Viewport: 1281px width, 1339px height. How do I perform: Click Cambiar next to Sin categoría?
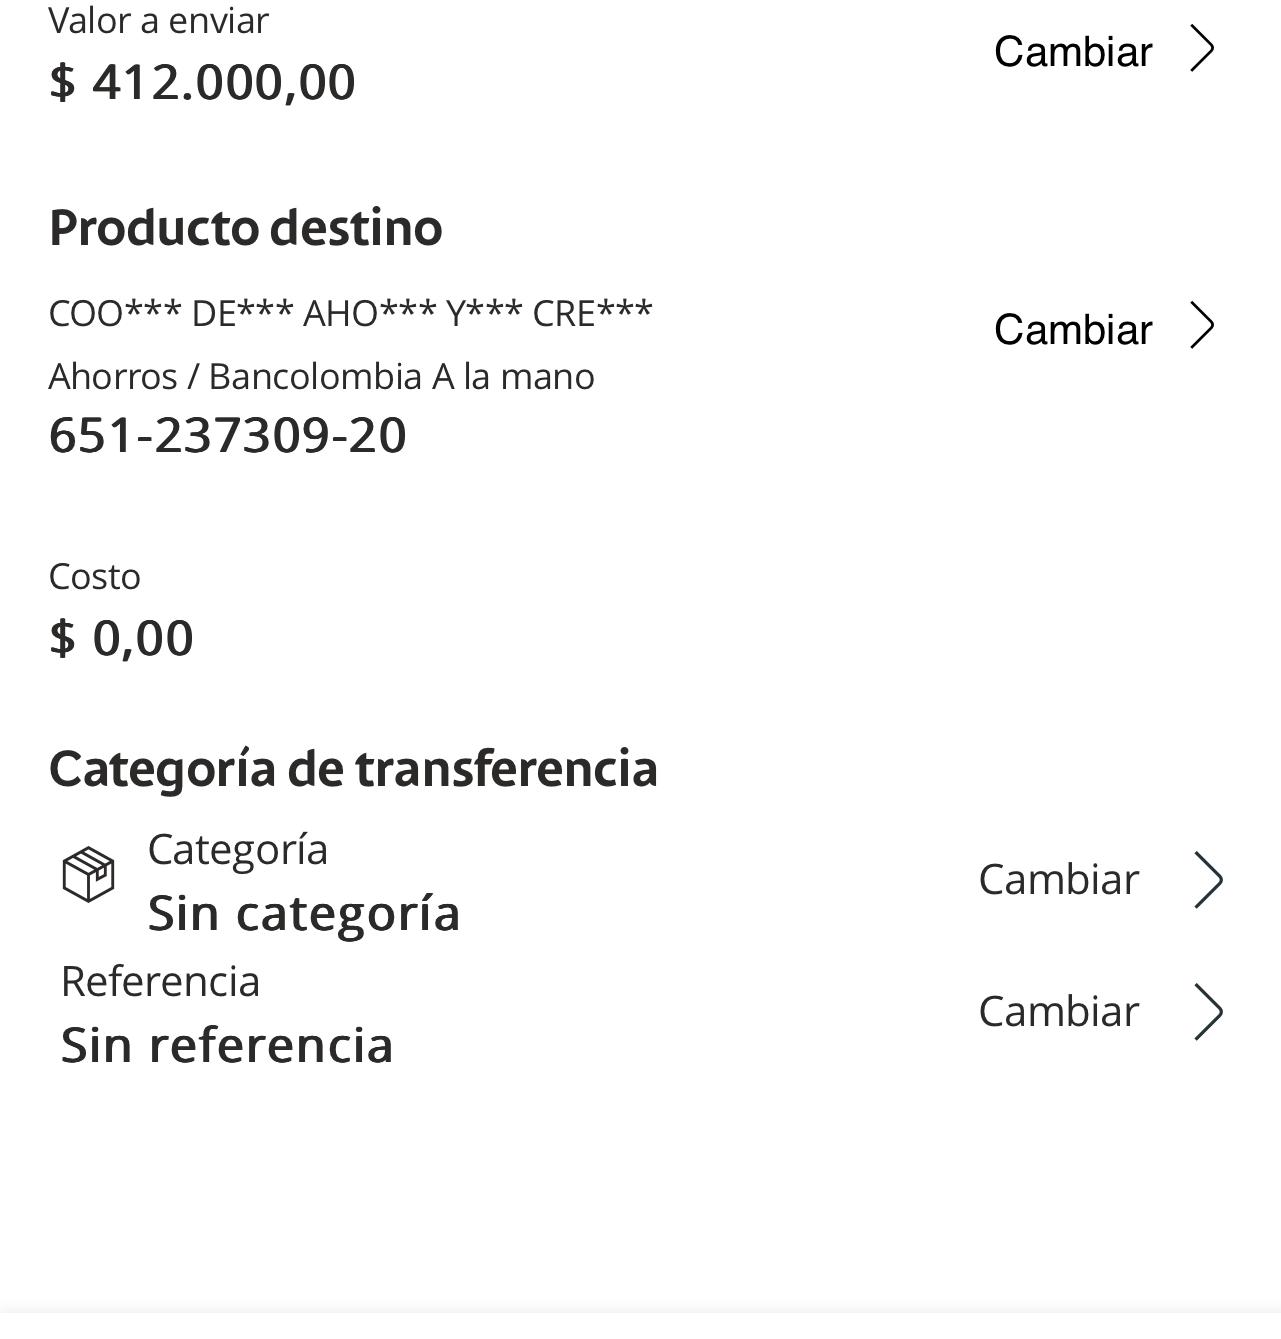(x=1058, y=881)
